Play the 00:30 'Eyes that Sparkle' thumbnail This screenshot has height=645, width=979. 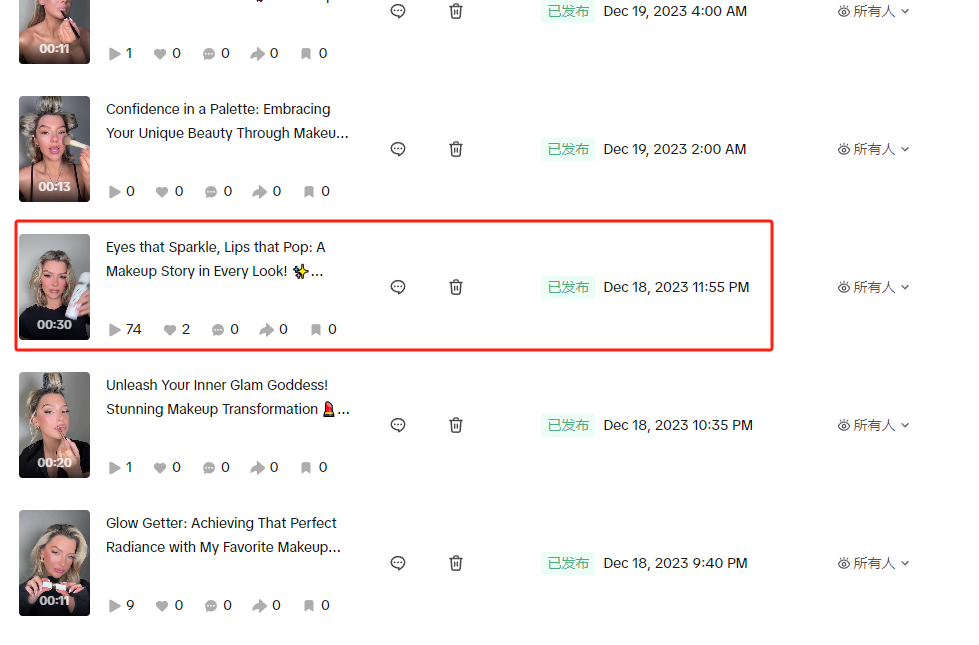(x=55, y=286)
